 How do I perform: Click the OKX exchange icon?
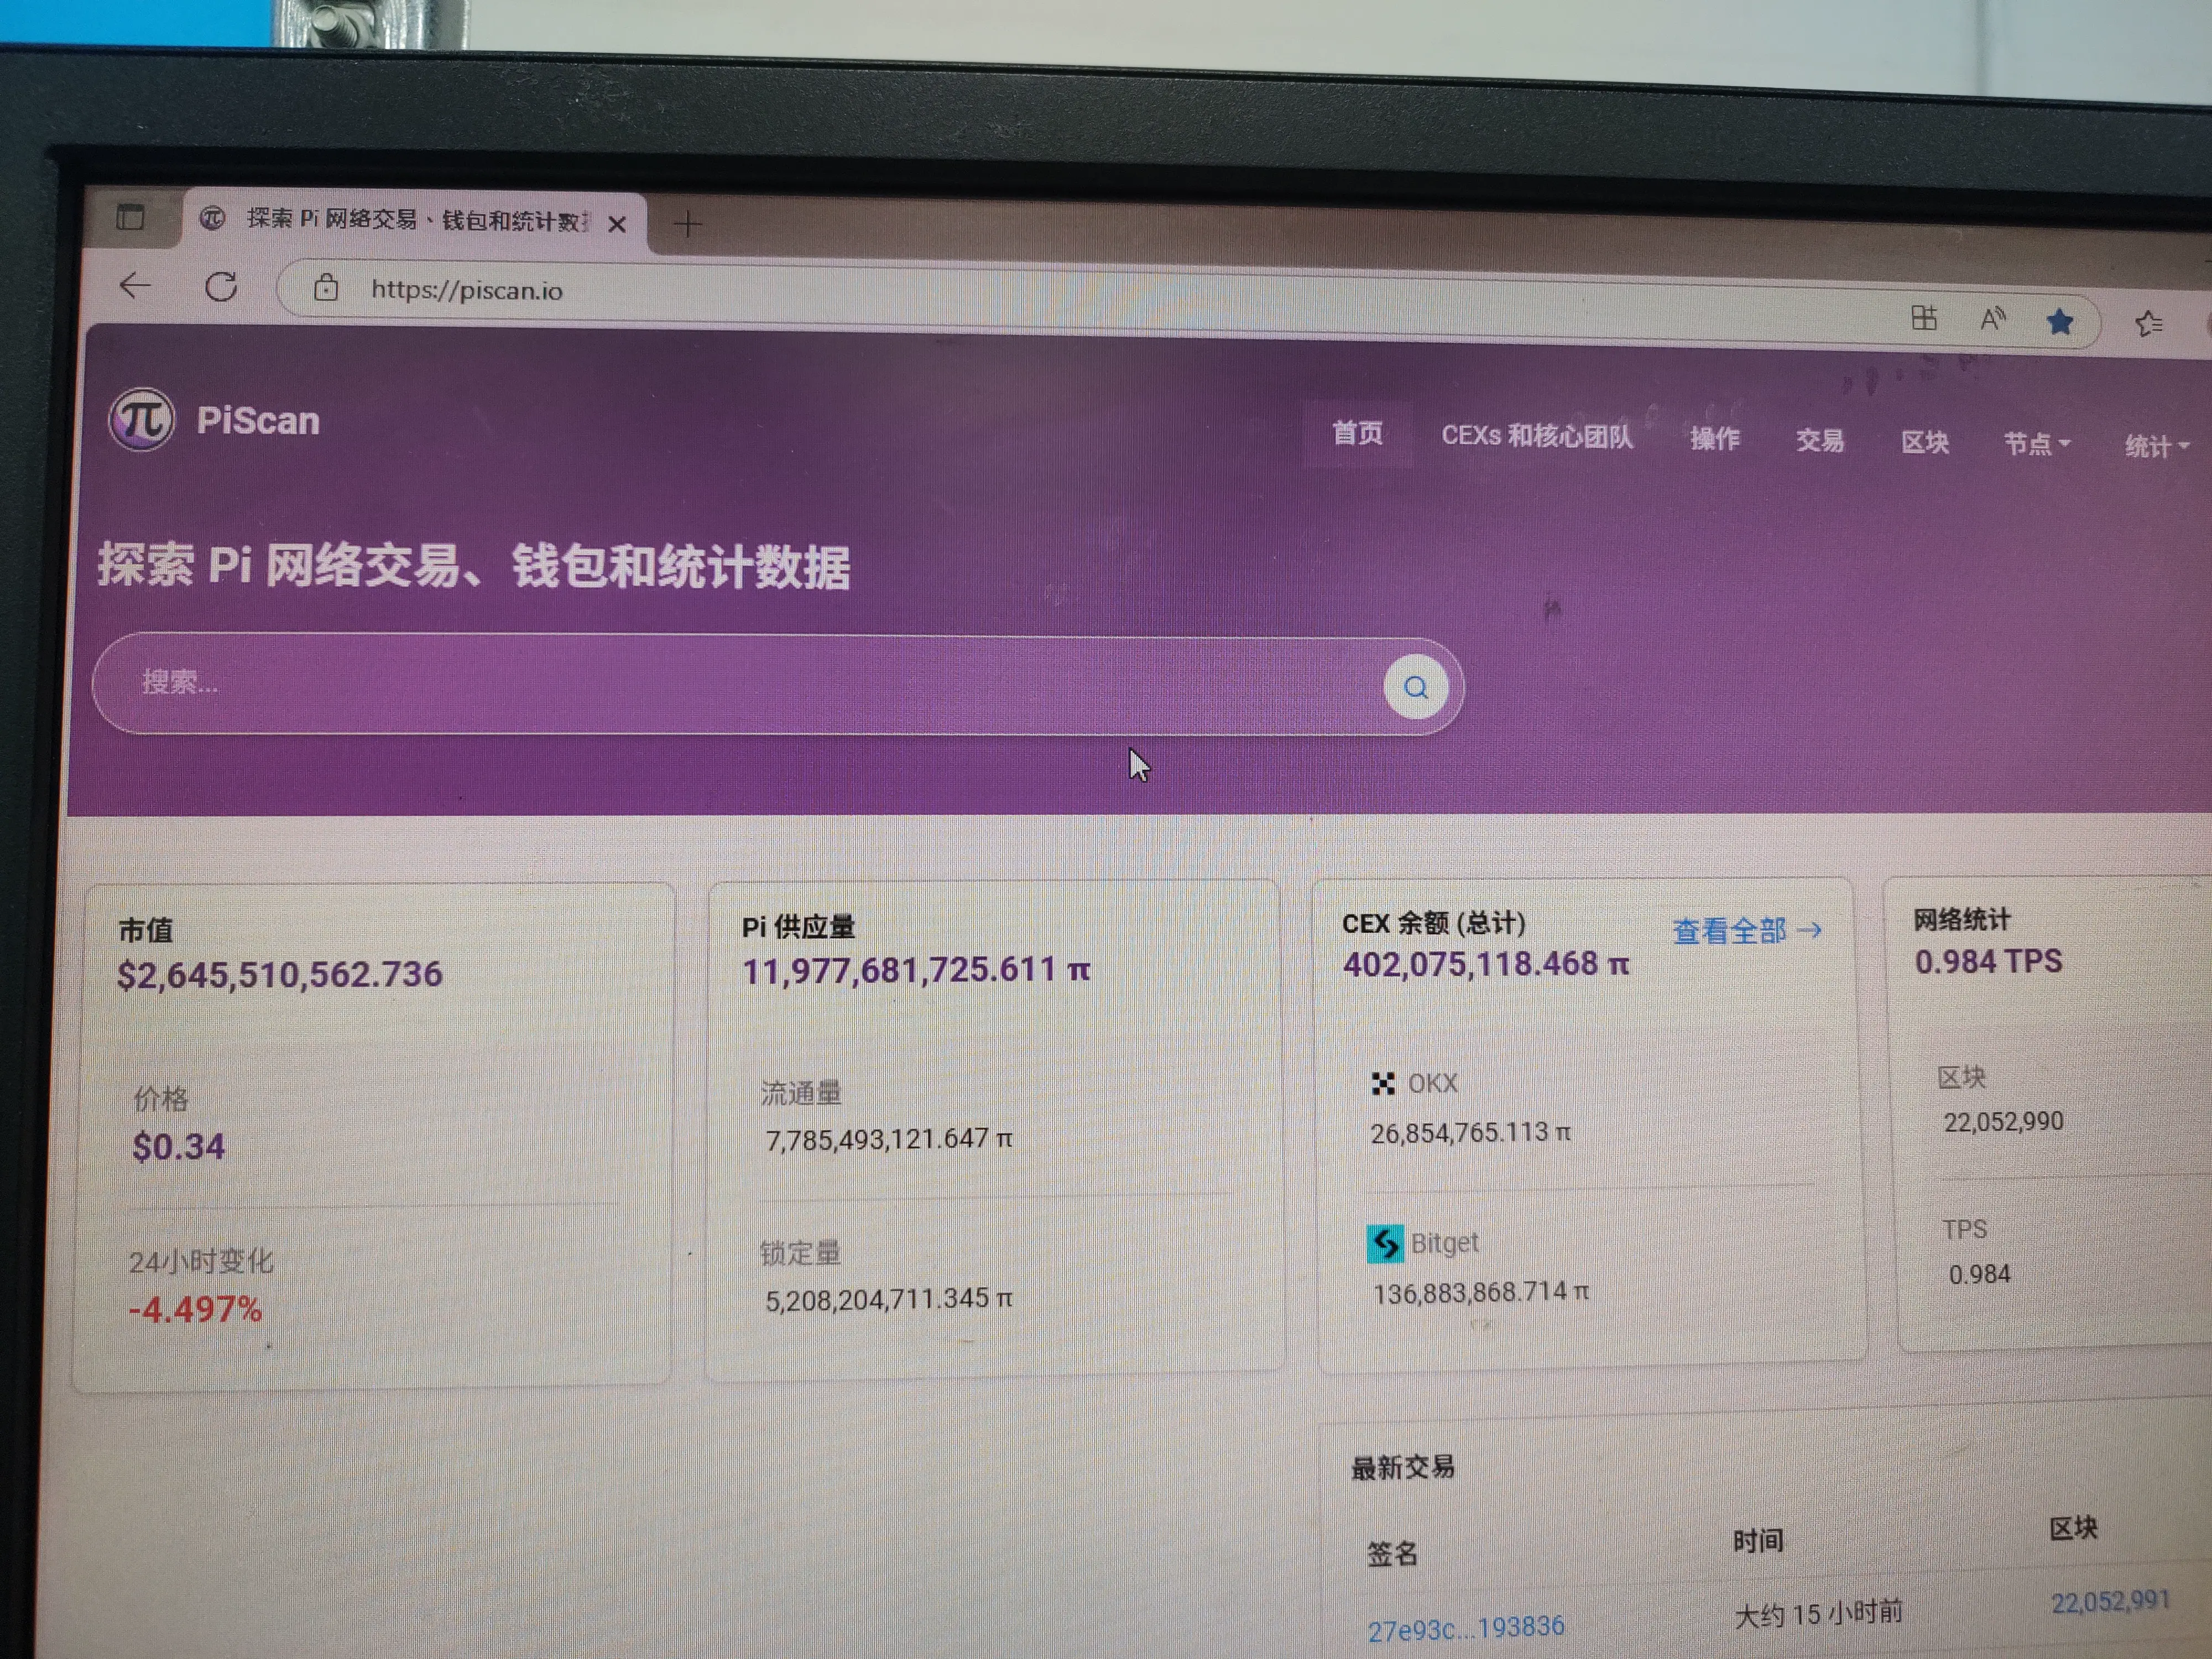[x=1383, y=1083]
